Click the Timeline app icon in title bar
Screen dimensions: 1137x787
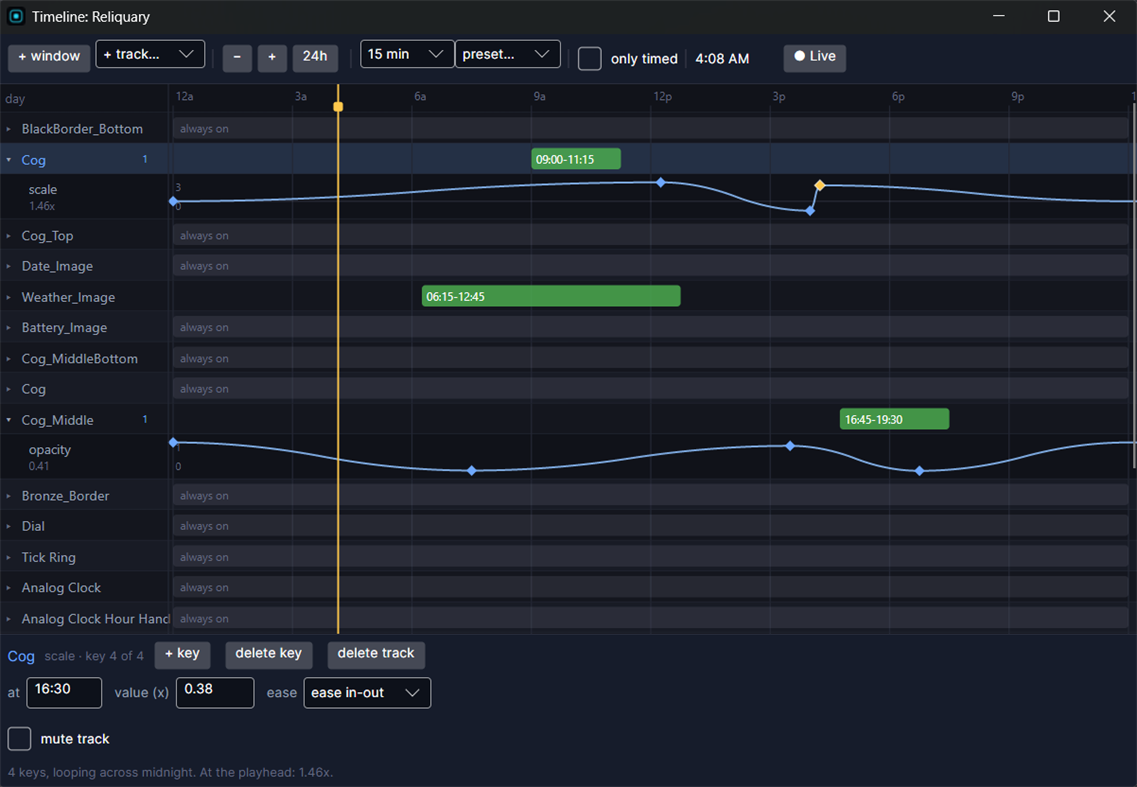(x=16, y=16)
